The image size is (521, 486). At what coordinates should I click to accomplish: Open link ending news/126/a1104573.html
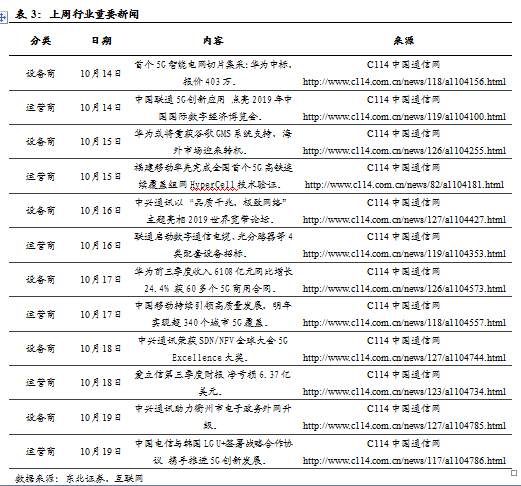point(404,289)
